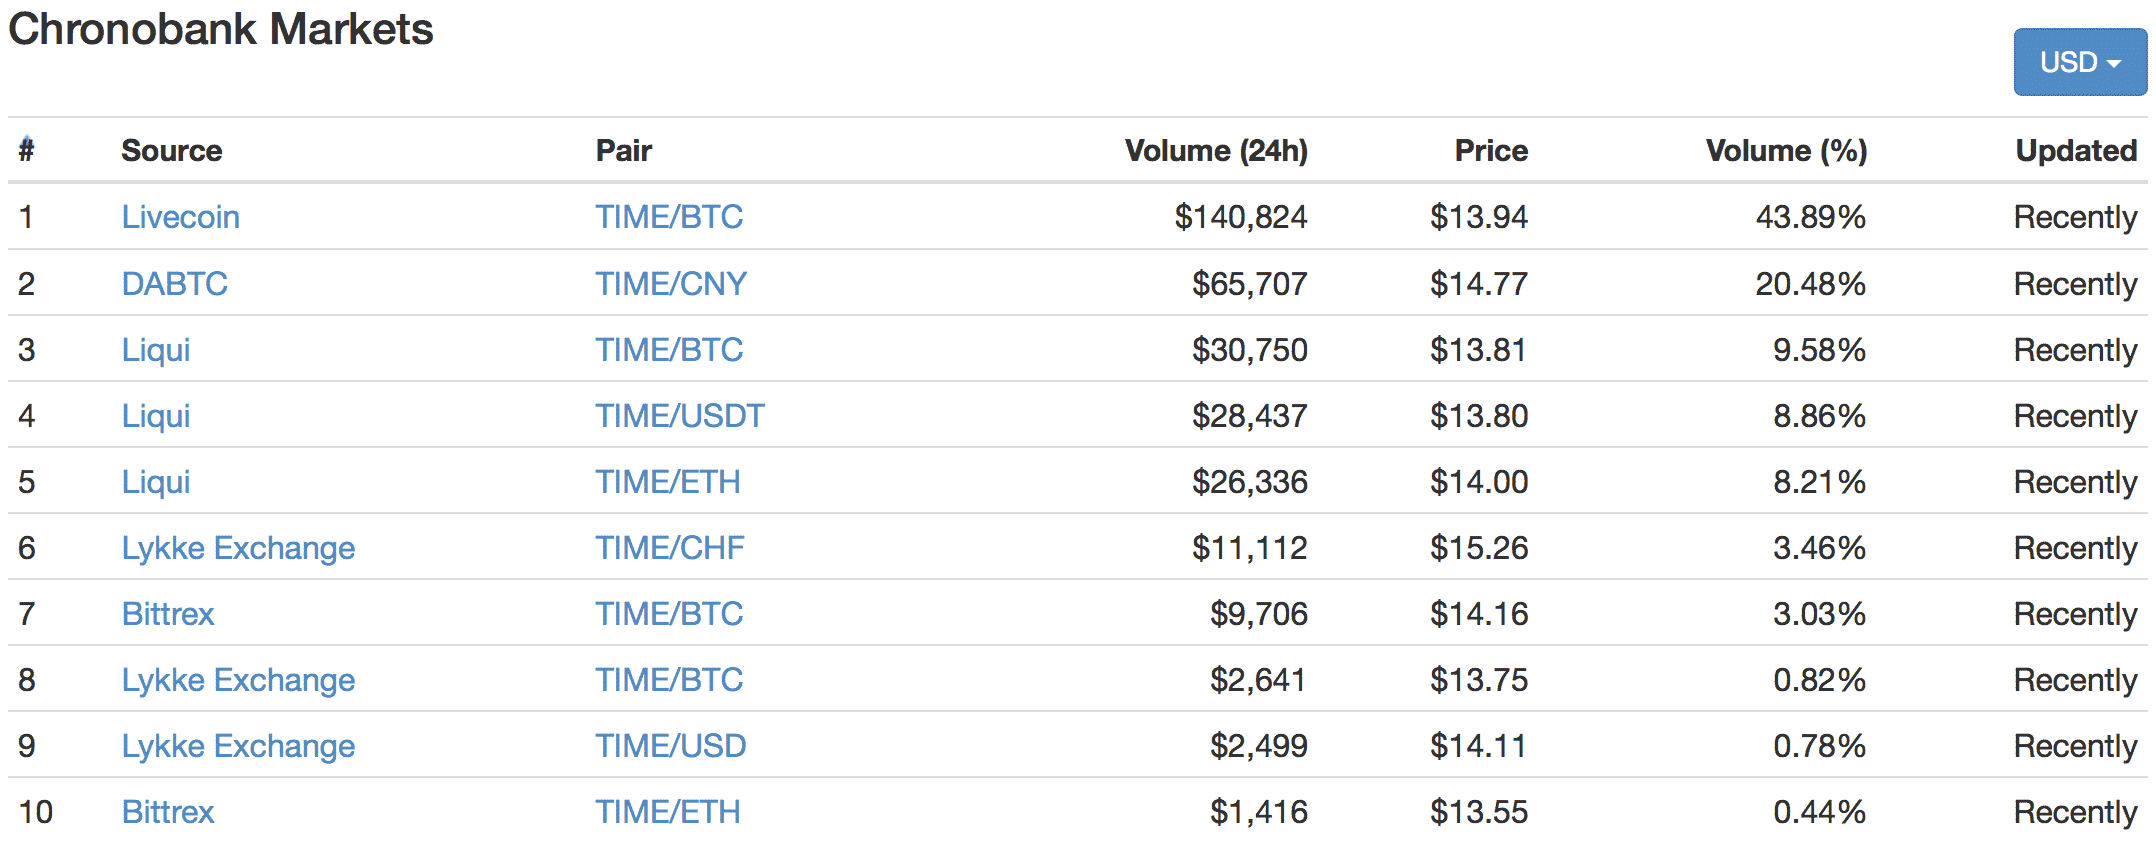Open Lykke Exchange link in row 9
Image resolution: width=2156 pixels, height=842 pixels.
point(238,746)
